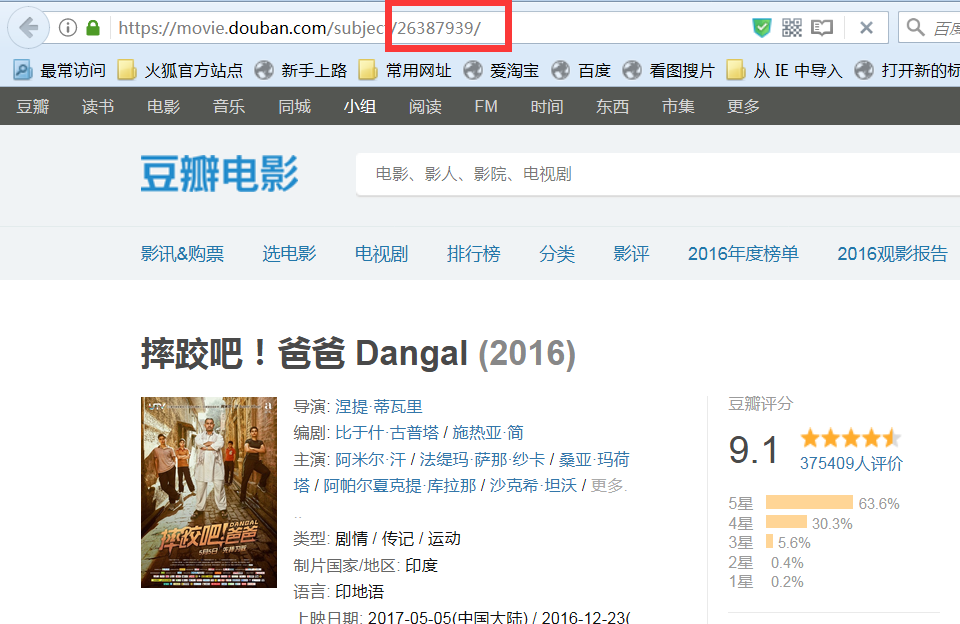Open director 涅提·蒂瓦里 link
Image resolution: width=960 pixels, height=624 pixels.
point(378,407)
